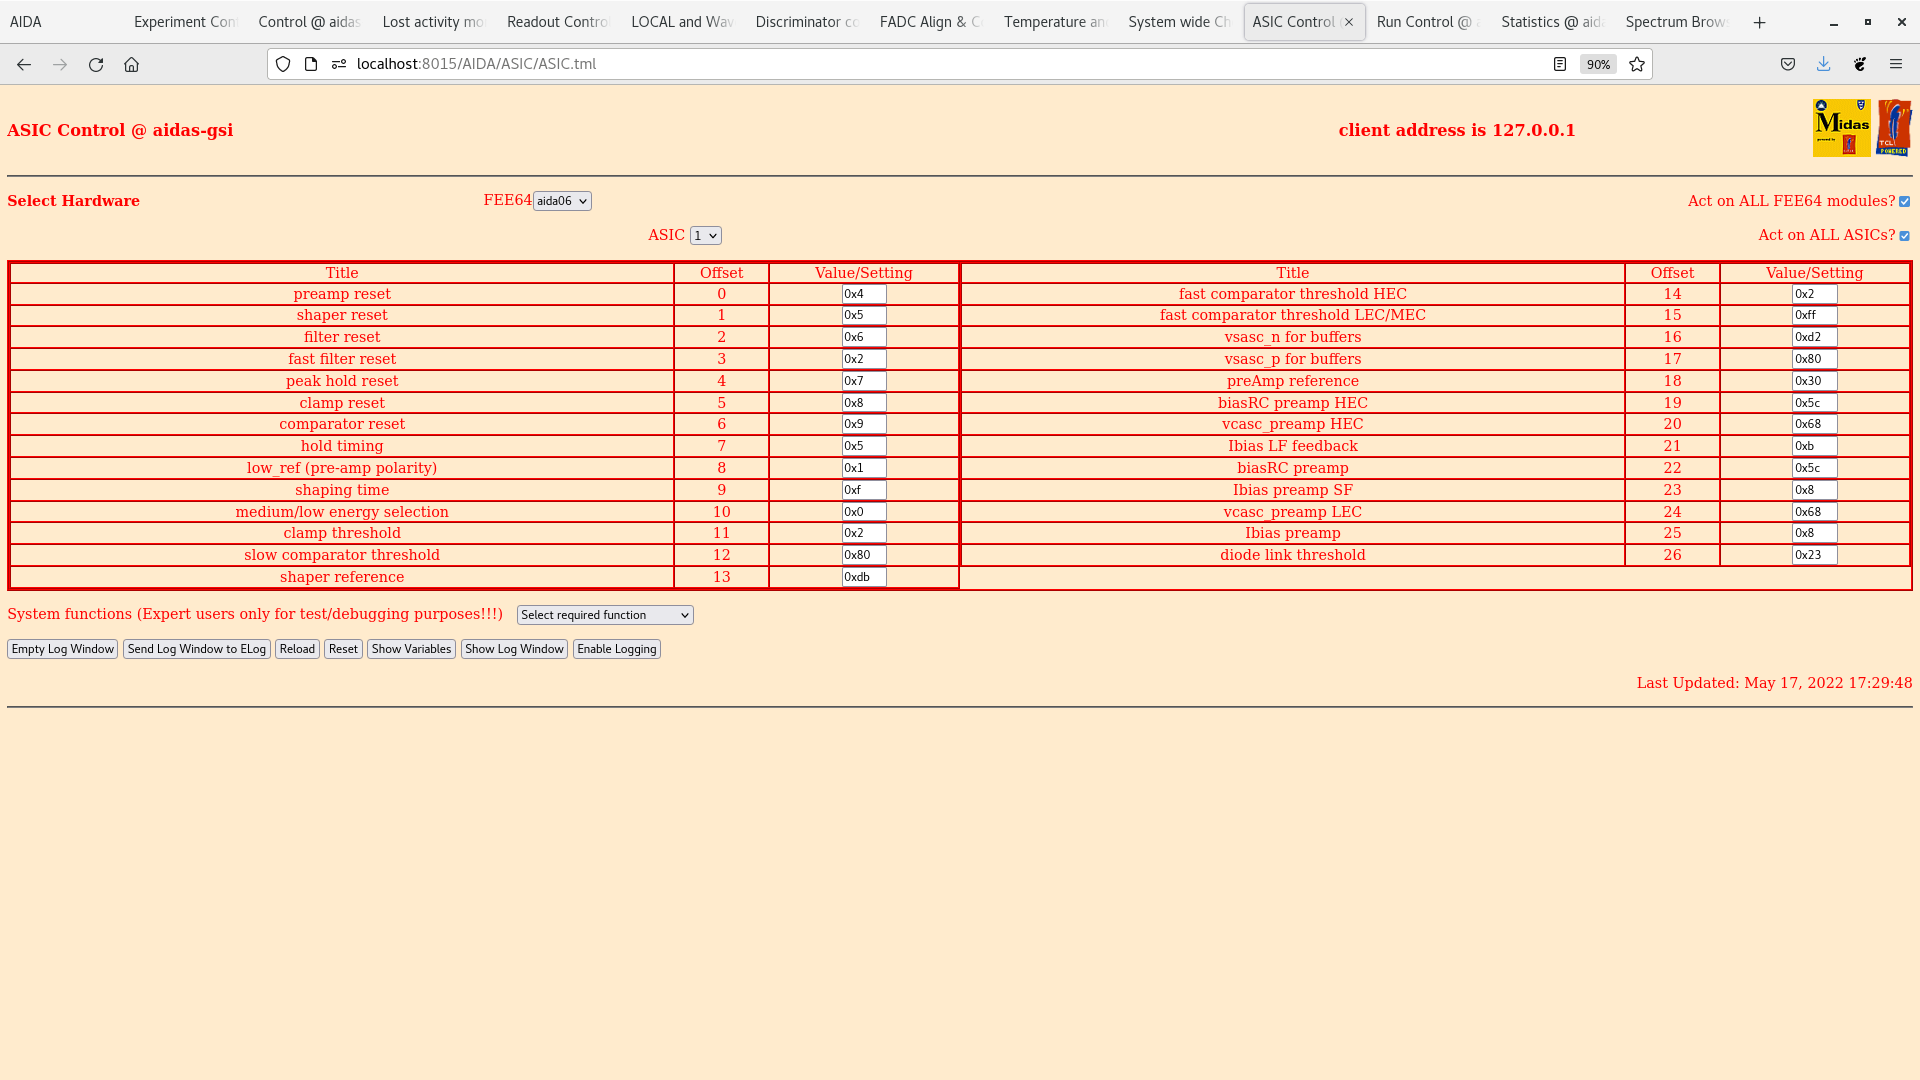Open Select required function dropdown
1920x1080 pixels.
(x=605, y=615)
